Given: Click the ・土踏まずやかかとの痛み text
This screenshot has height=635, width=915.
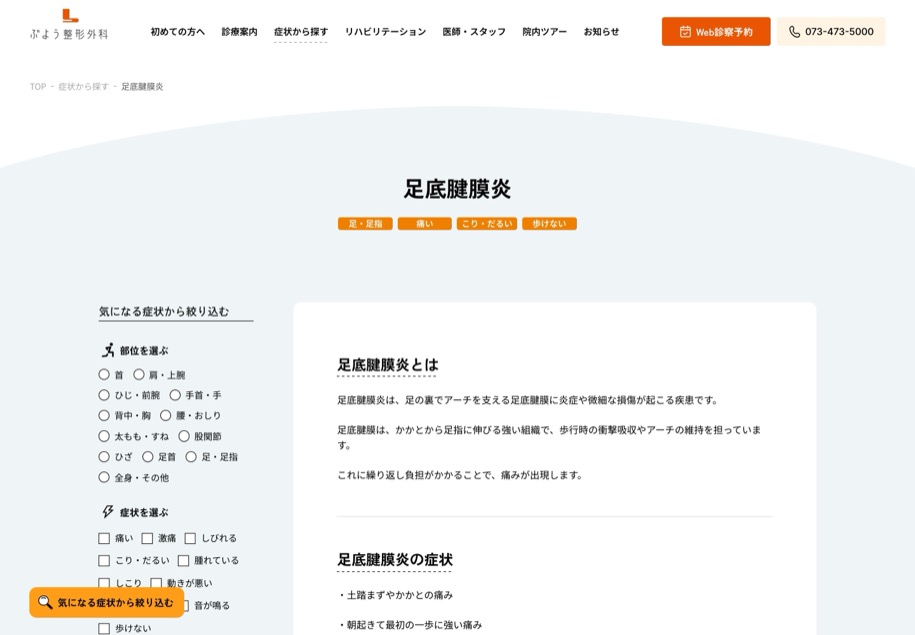Looking at the screenshot, I should tap(395, 595).
